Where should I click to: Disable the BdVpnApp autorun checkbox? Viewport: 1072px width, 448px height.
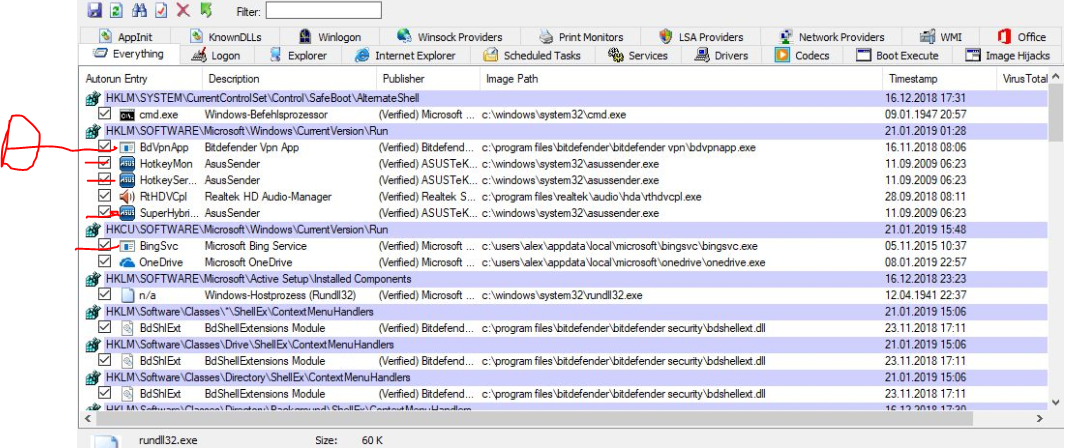click(105, 146)
